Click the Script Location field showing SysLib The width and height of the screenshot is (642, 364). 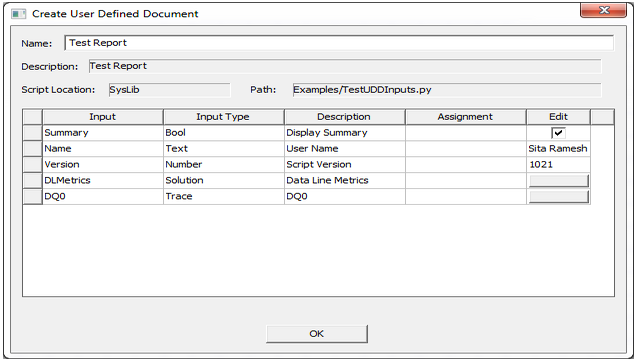click(170, 90)
